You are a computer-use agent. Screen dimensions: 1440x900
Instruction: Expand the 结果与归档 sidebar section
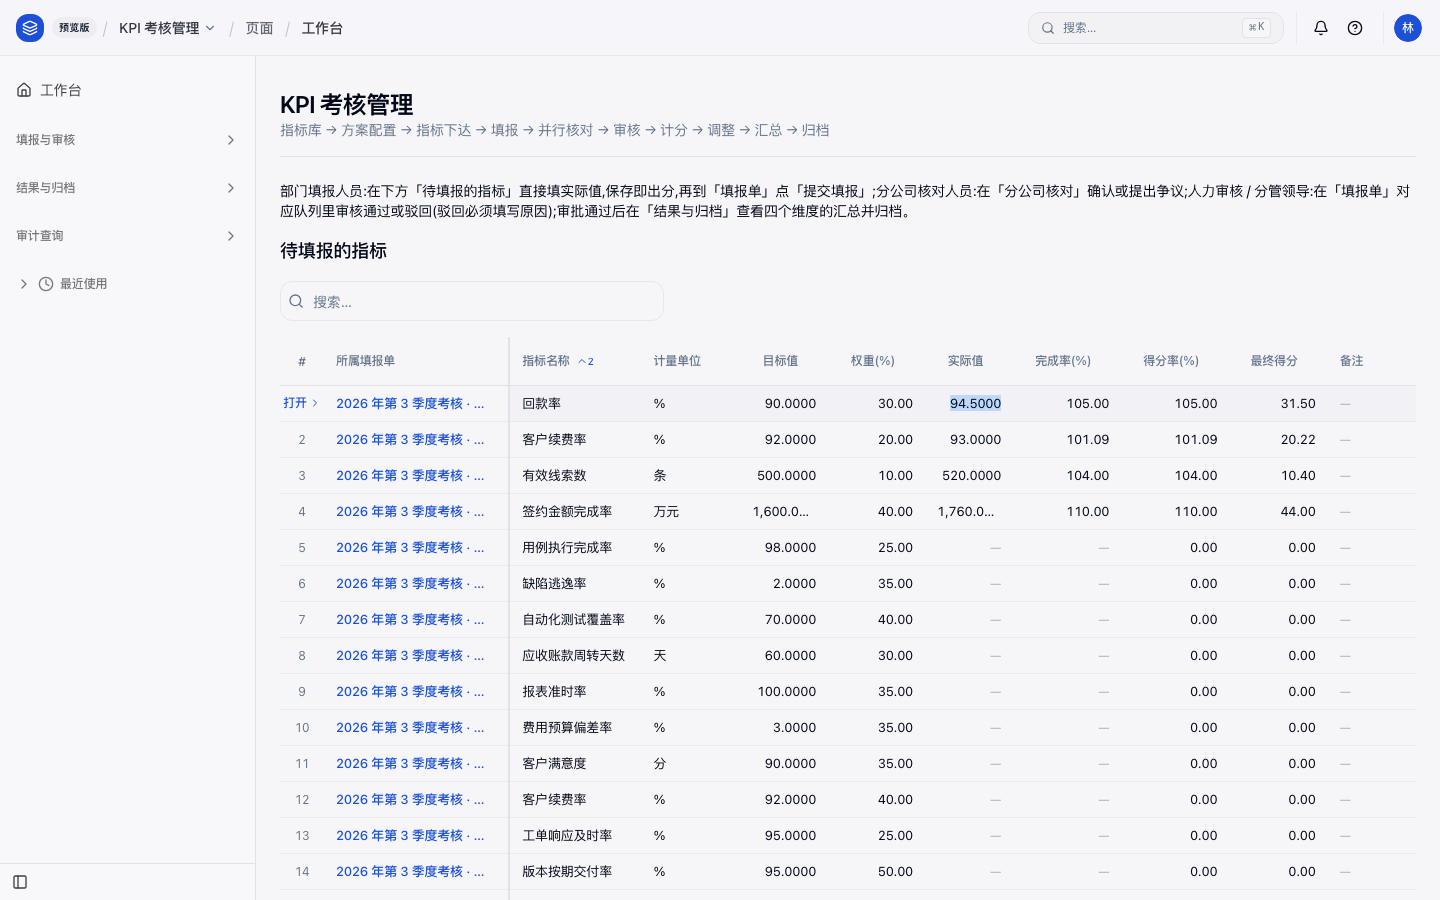[127, 188]
